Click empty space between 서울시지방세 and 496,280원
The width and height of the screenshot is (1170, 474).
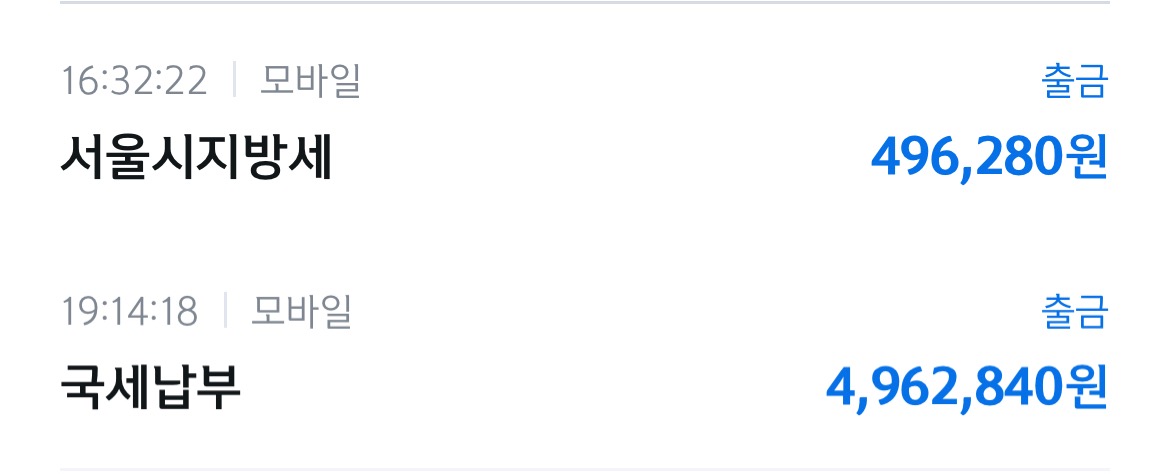600,158
